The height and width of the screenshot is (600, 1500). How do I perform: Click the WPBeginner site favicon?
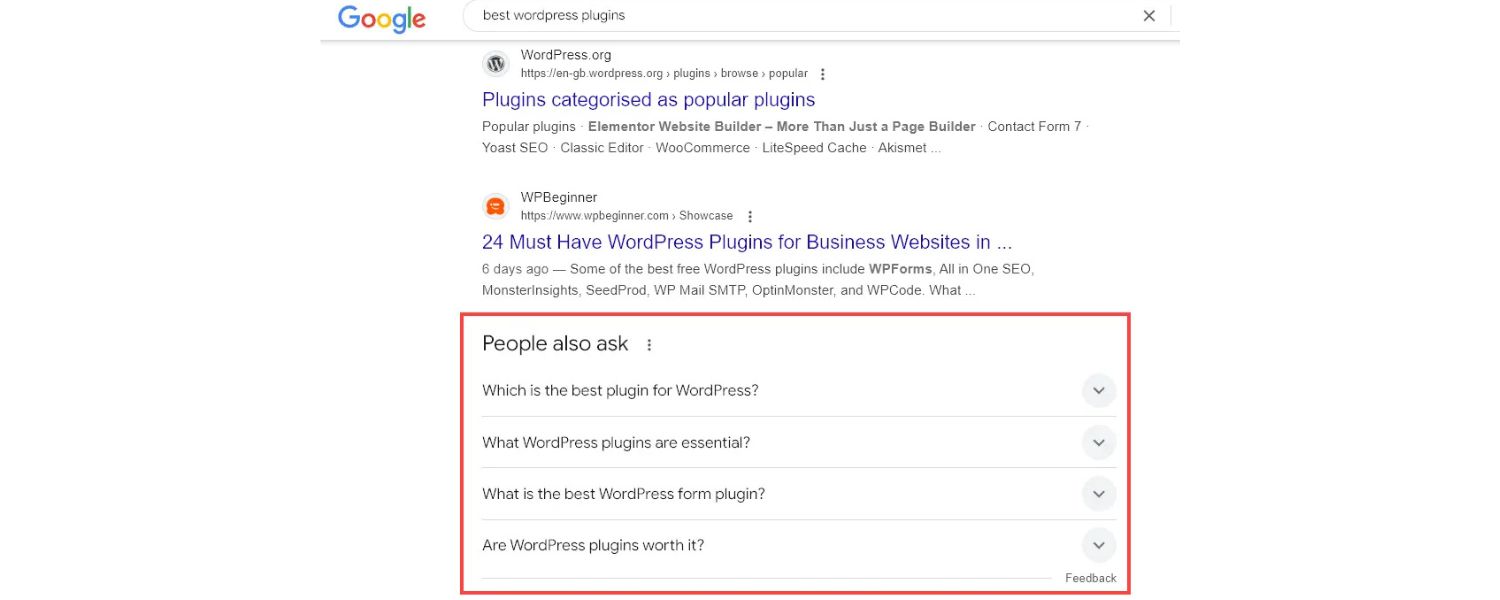click(x=495, y=206)
